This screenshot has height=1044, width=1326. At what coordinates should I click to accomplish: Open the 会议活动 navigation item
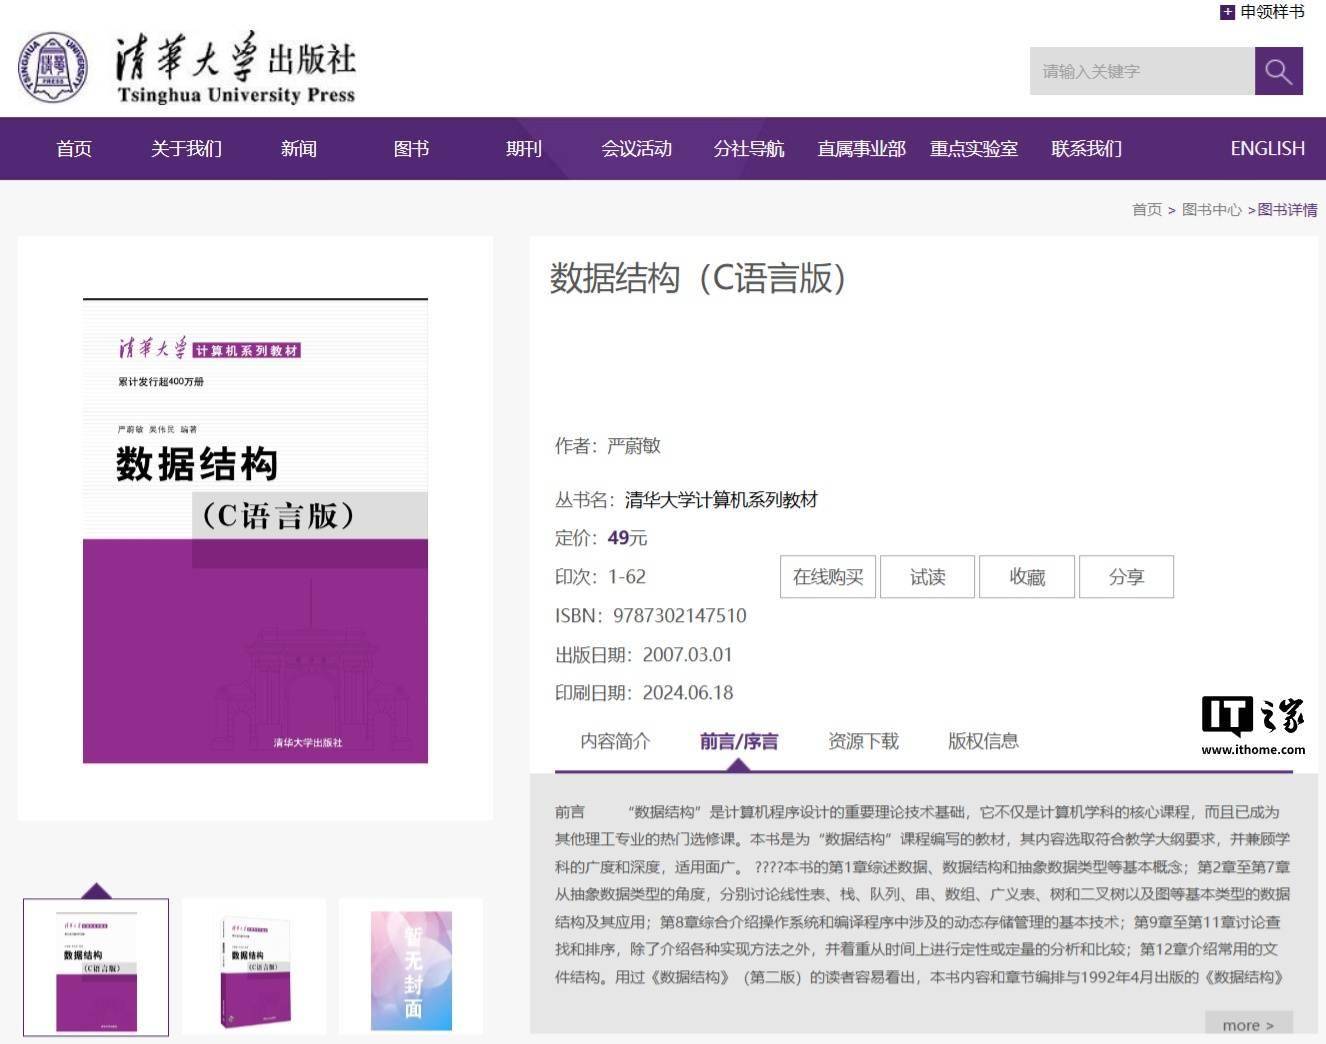click(x=636, y=148)
